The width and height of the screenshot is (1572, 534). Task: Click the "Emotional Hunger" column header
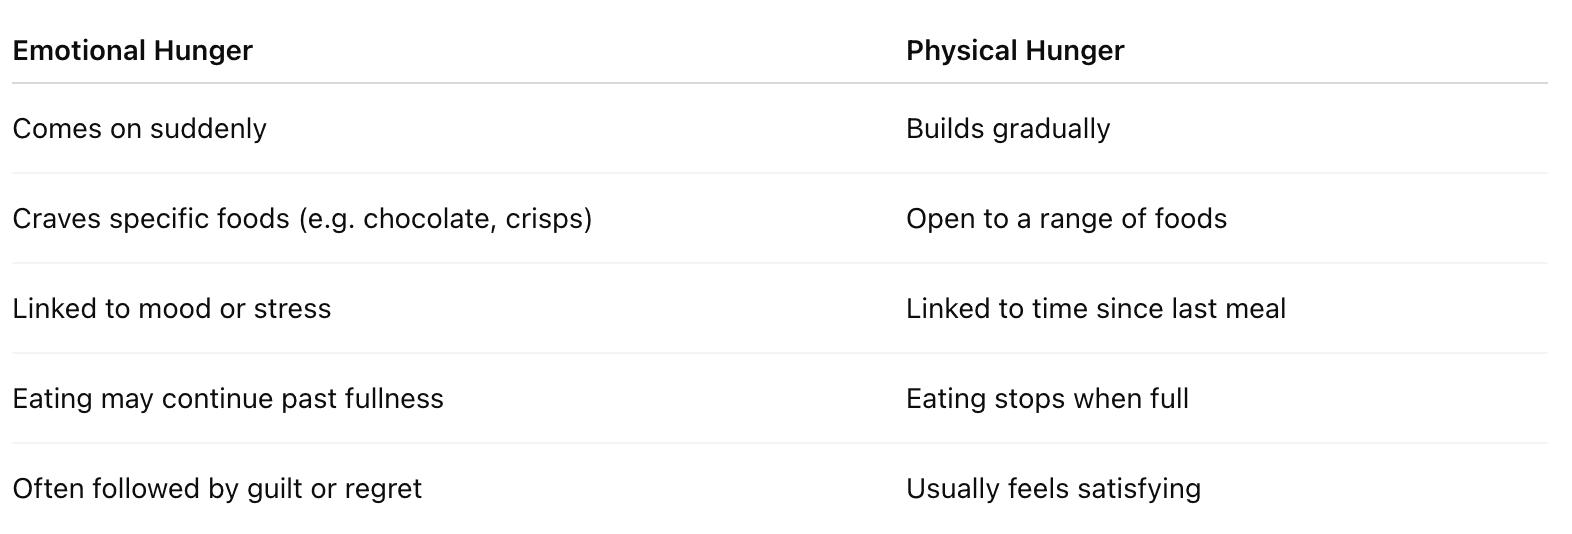point(132,51)
